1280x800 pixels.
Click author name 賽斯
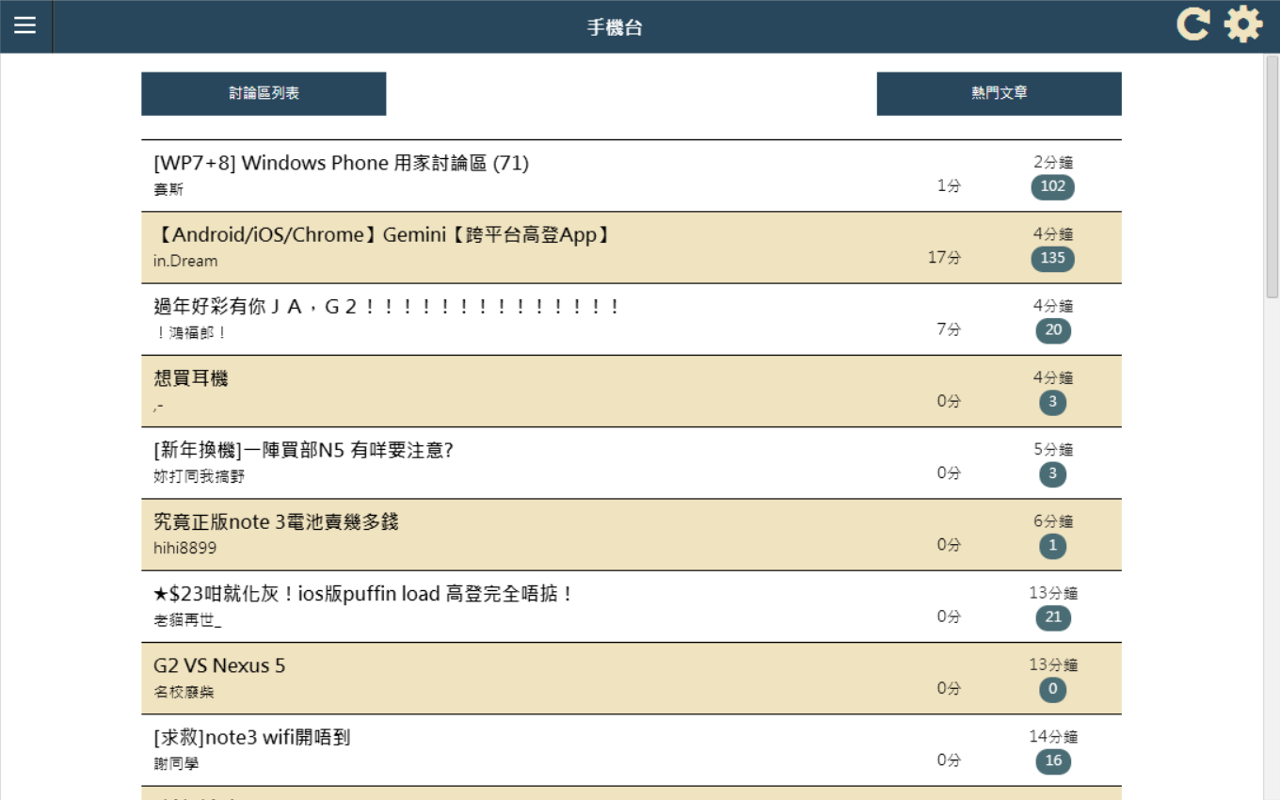169,190
